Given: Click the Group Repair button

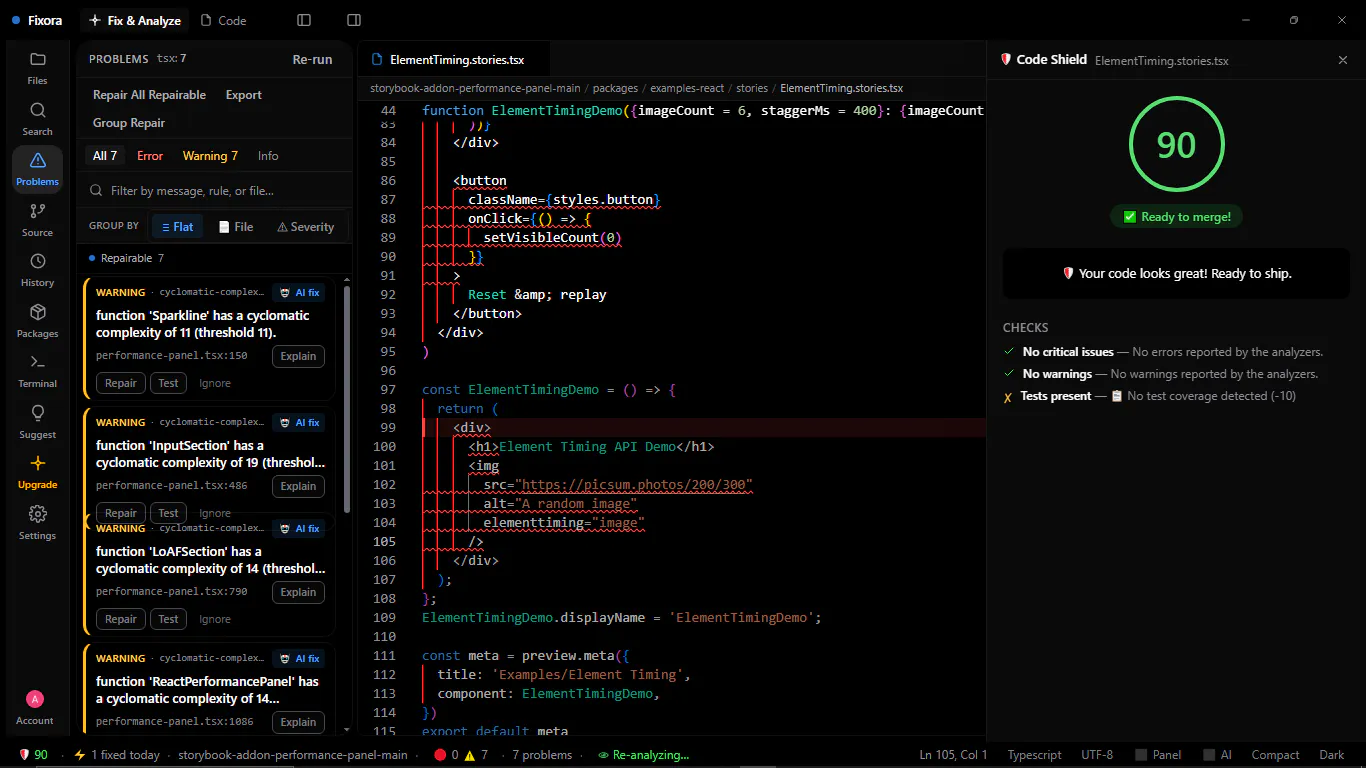Looking at the screenshot, I should click(129, 123).
